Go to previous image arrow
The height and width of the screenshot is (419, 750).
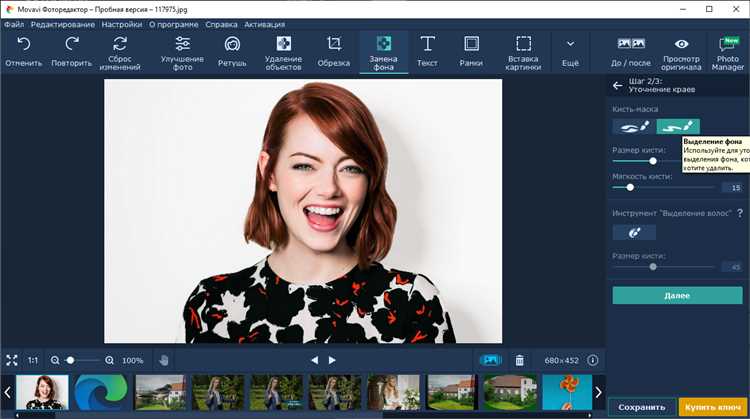(314, 360)
